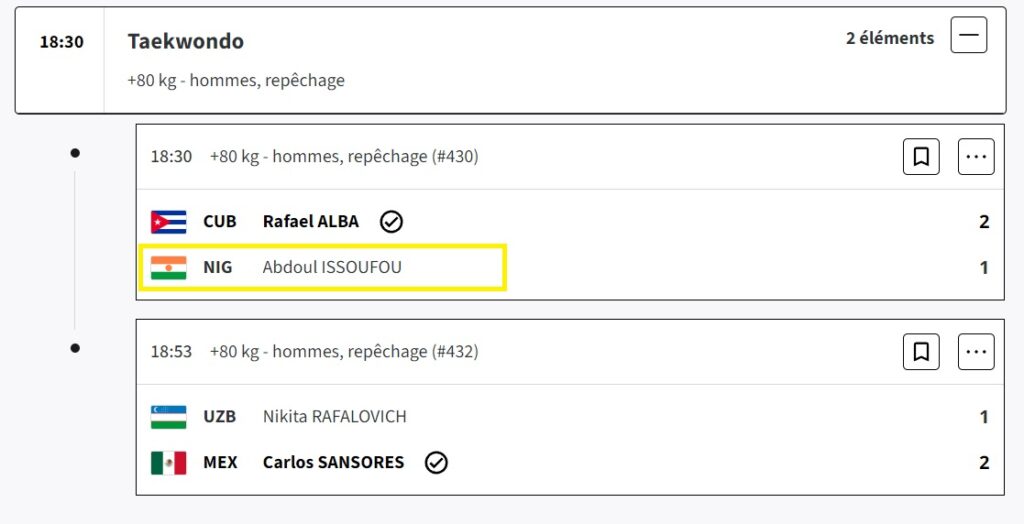This screenshot has width=1024, height=524.
Task: Open more options for match #432
Action: (976, 352)
